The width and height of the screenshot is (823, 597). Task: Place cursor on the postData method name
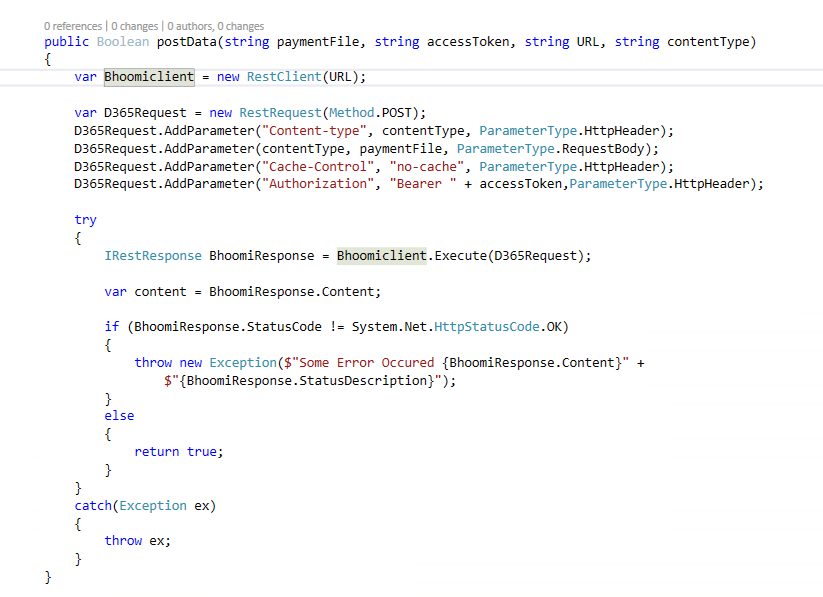pos(188,41)
